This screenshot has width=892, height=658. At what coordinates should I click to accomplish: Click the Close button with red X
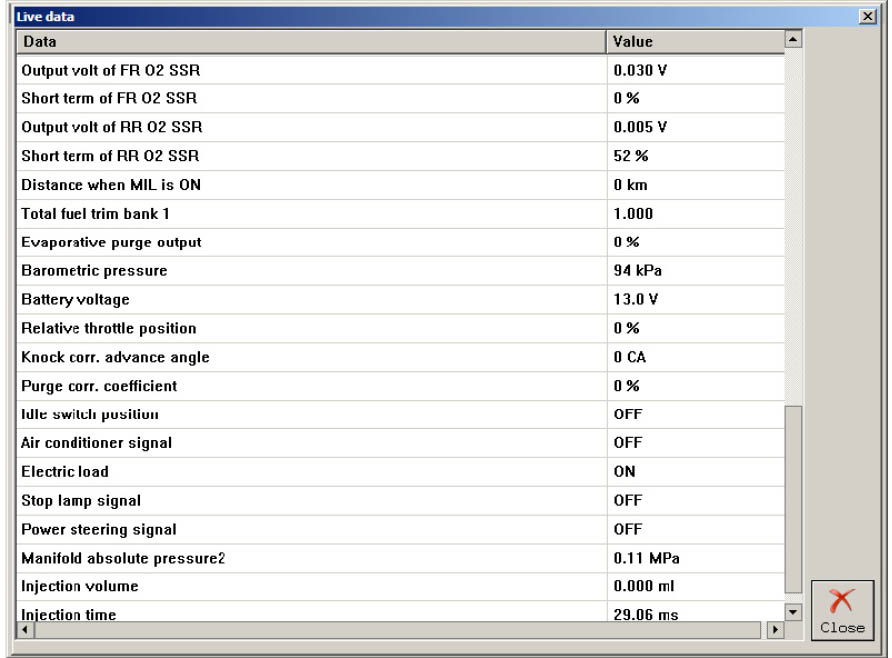click(841, 611)
